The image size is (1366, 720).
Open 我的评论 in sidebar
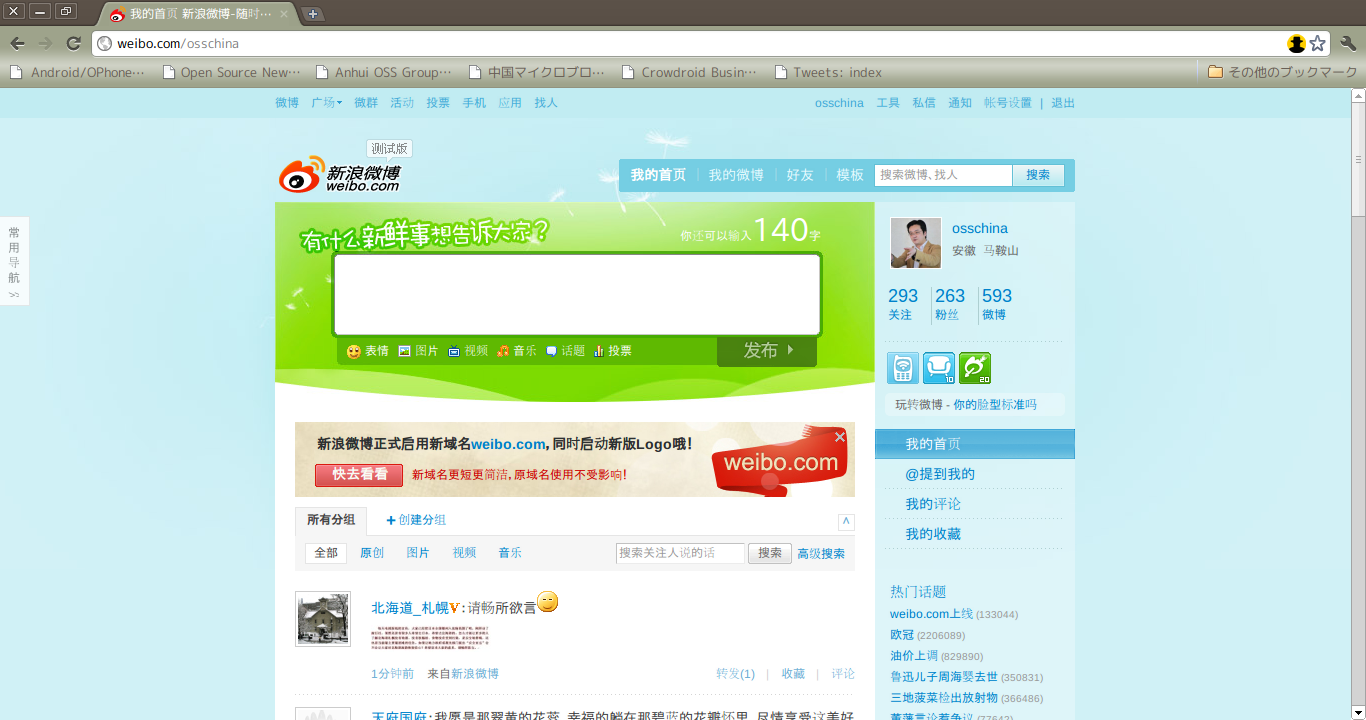[933, 504]
